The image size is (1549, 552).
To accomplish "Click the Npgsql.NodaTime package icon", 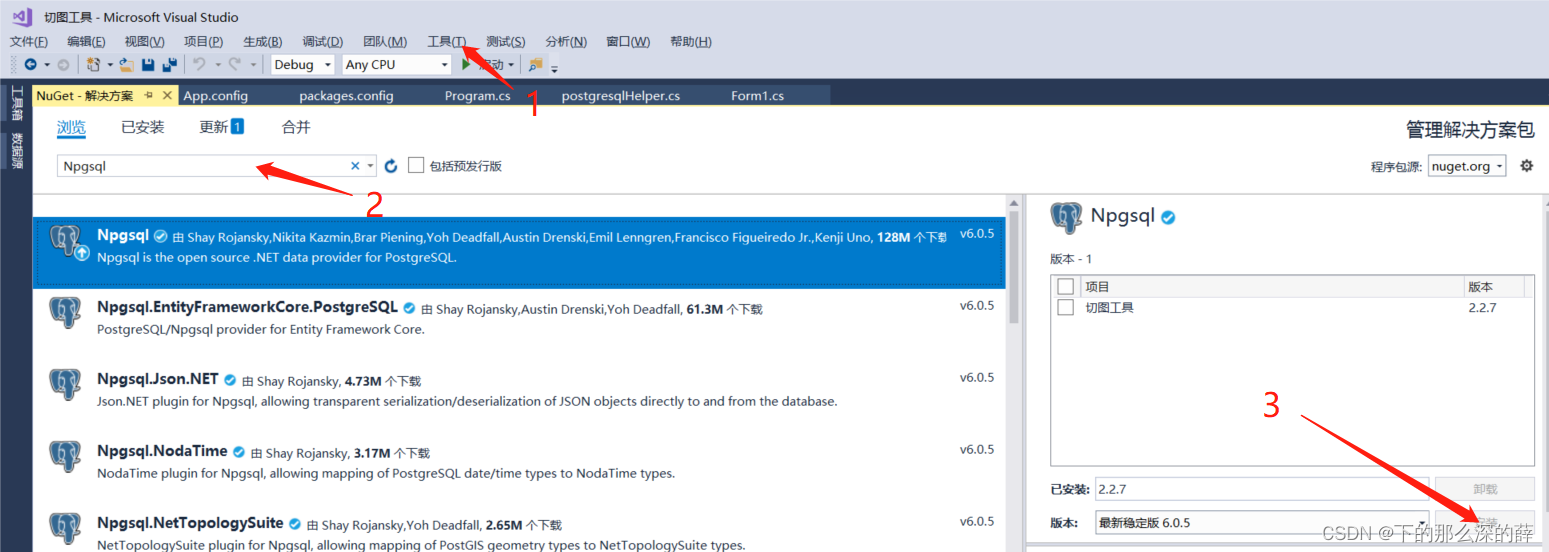I will [66, 457].
